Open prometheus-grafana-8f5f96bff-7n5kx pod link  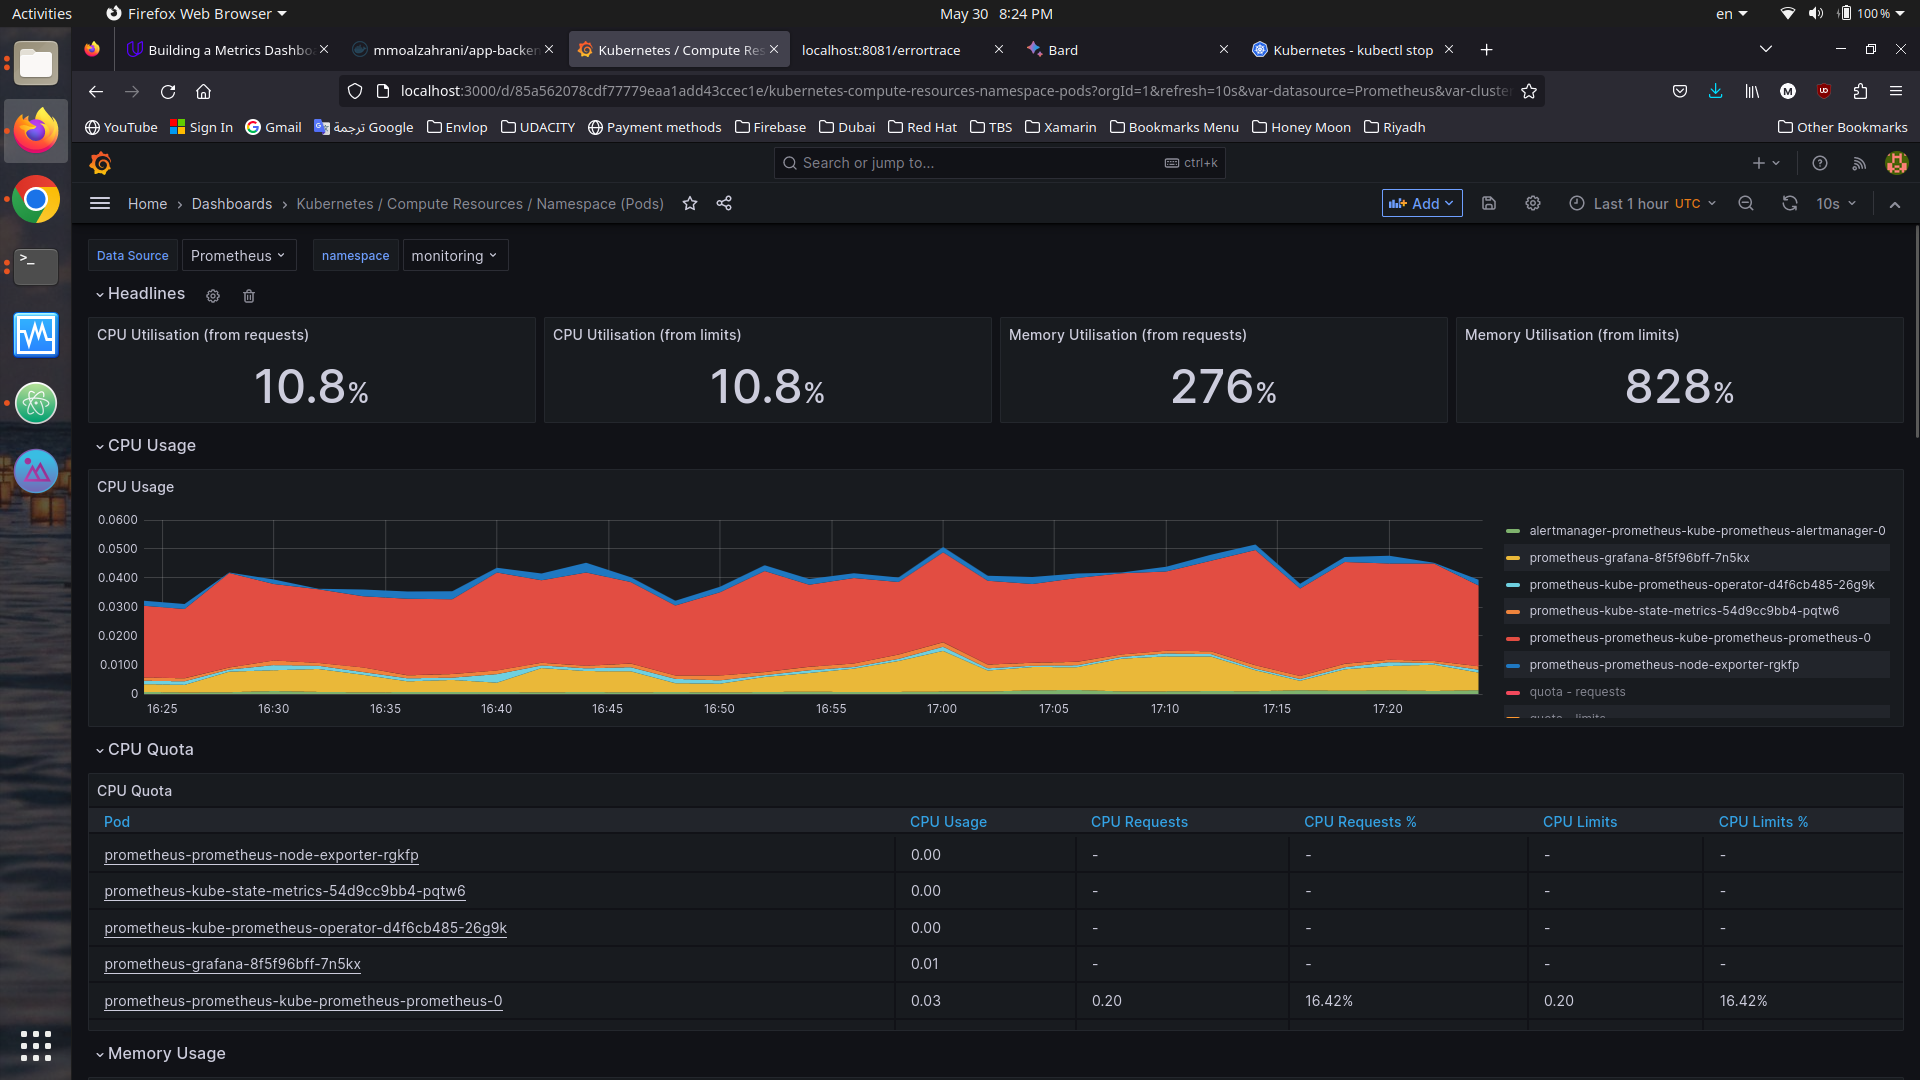(x=232, y=964)
